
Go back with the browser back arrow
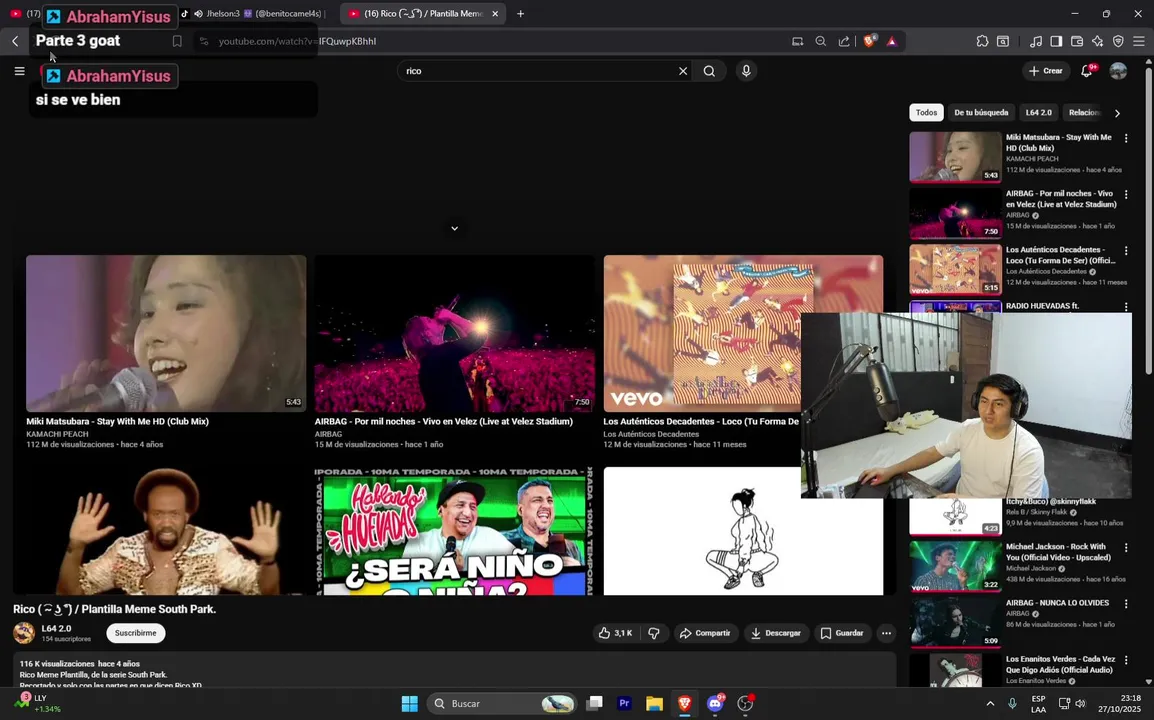click(15, 41)
